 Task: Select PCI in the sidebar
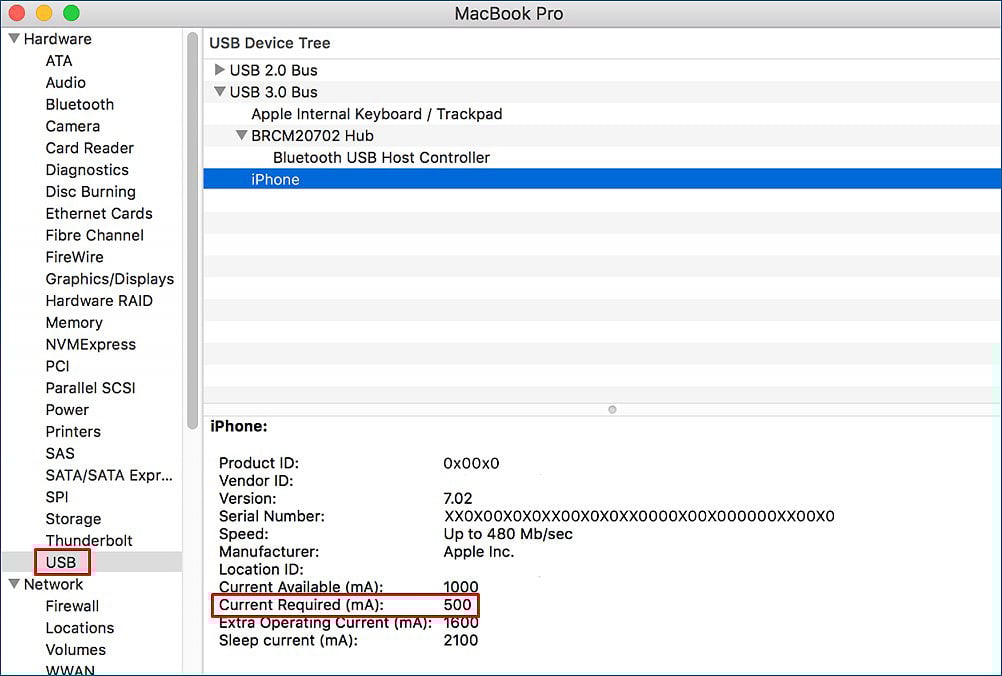(x=58, y=366)
